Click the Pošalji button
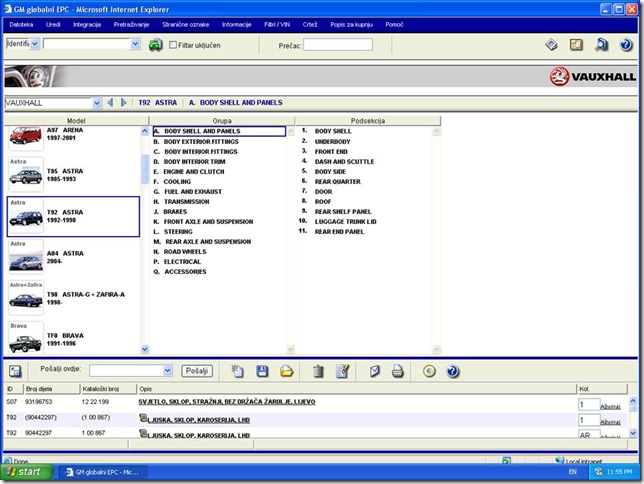Screen dimensions: 644x484 (197, 371)
